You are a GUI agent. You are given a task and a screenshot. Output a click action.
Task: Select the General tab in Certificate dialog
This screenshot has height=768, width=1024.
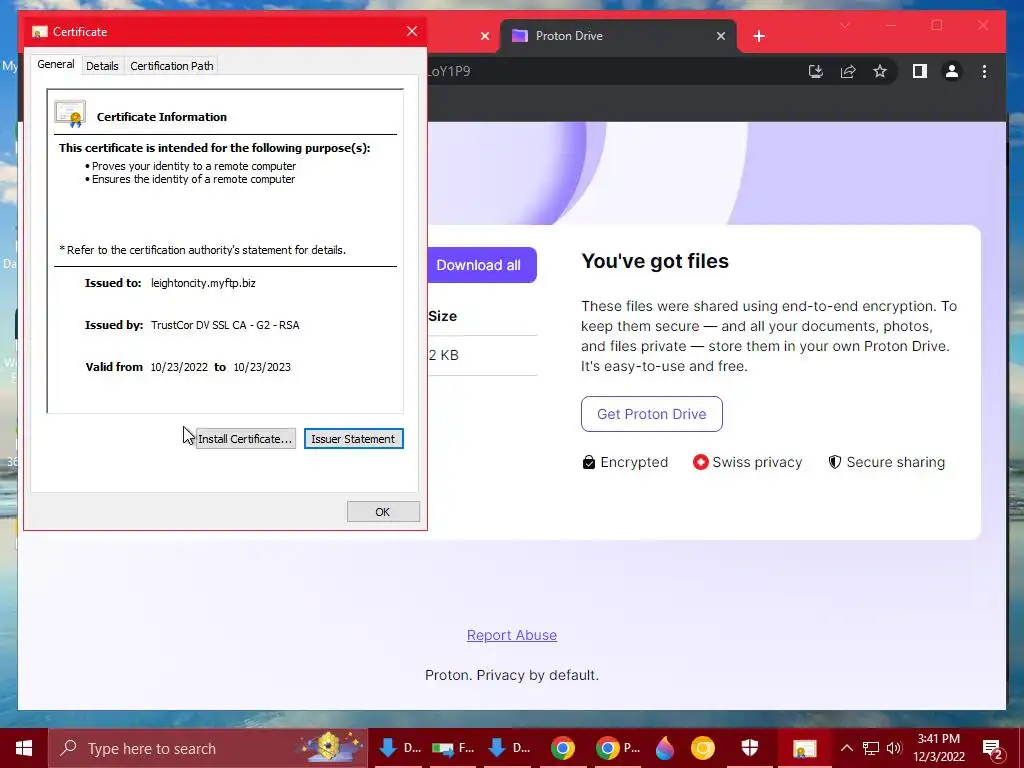click(56, 64)
